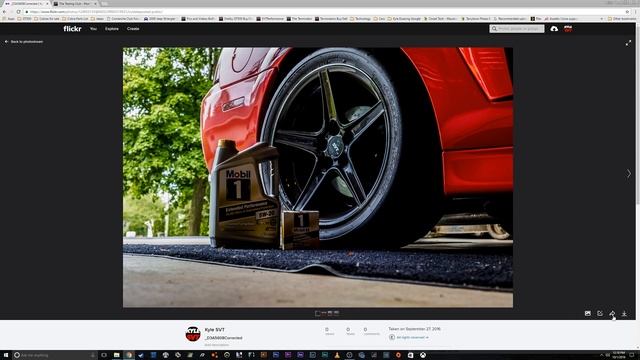Click the edit photo icon

point(600,313)
